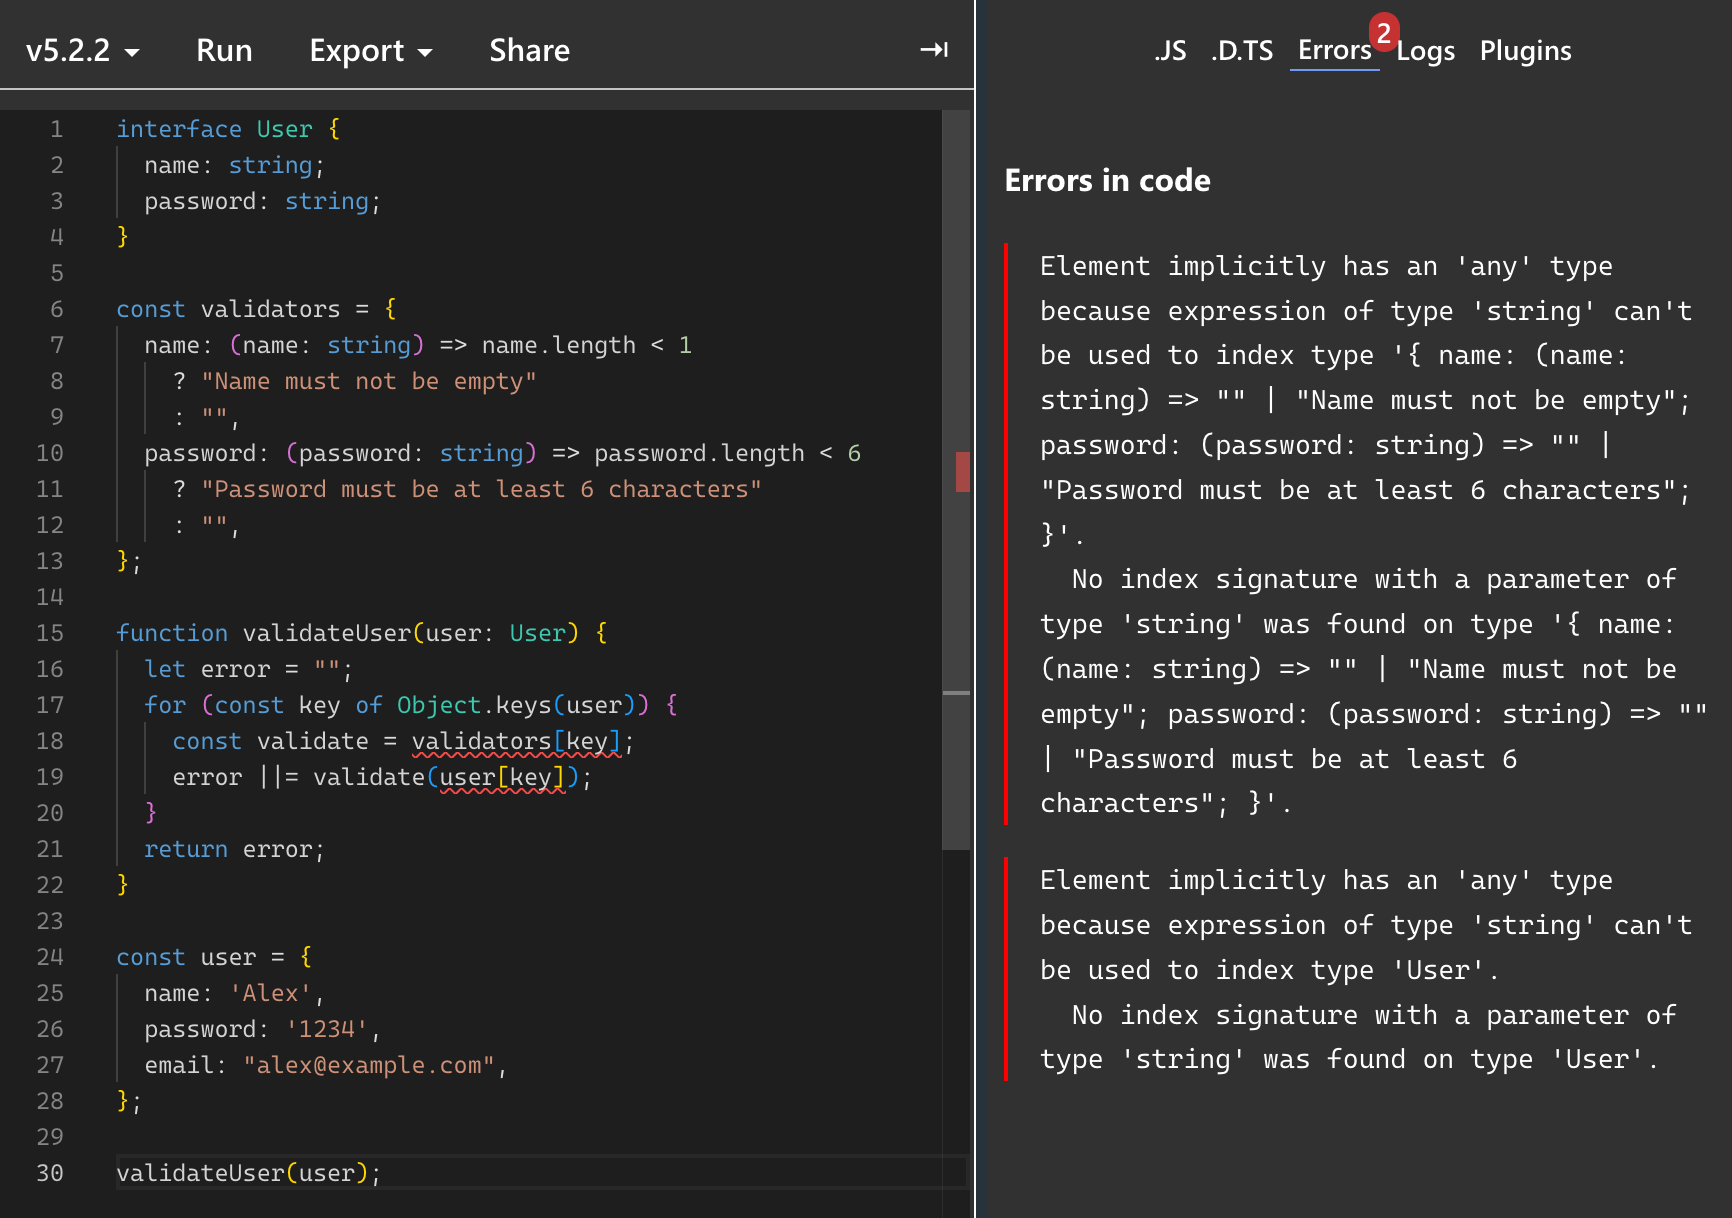The height and width of the screenshot is (1218, 1732).
Task: Select the Errors tab
Action: pos(1334,51)
